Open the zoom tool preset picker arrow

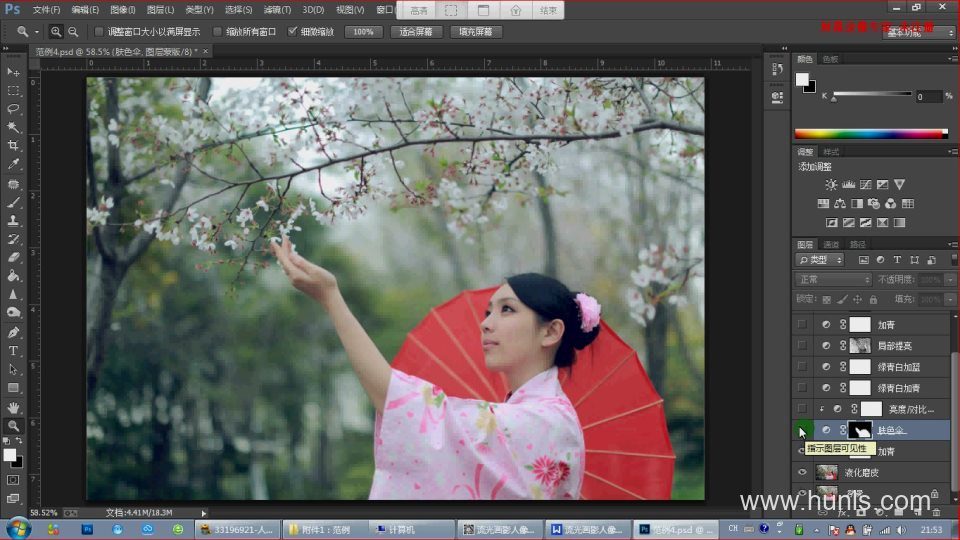[x=37, y=31]
